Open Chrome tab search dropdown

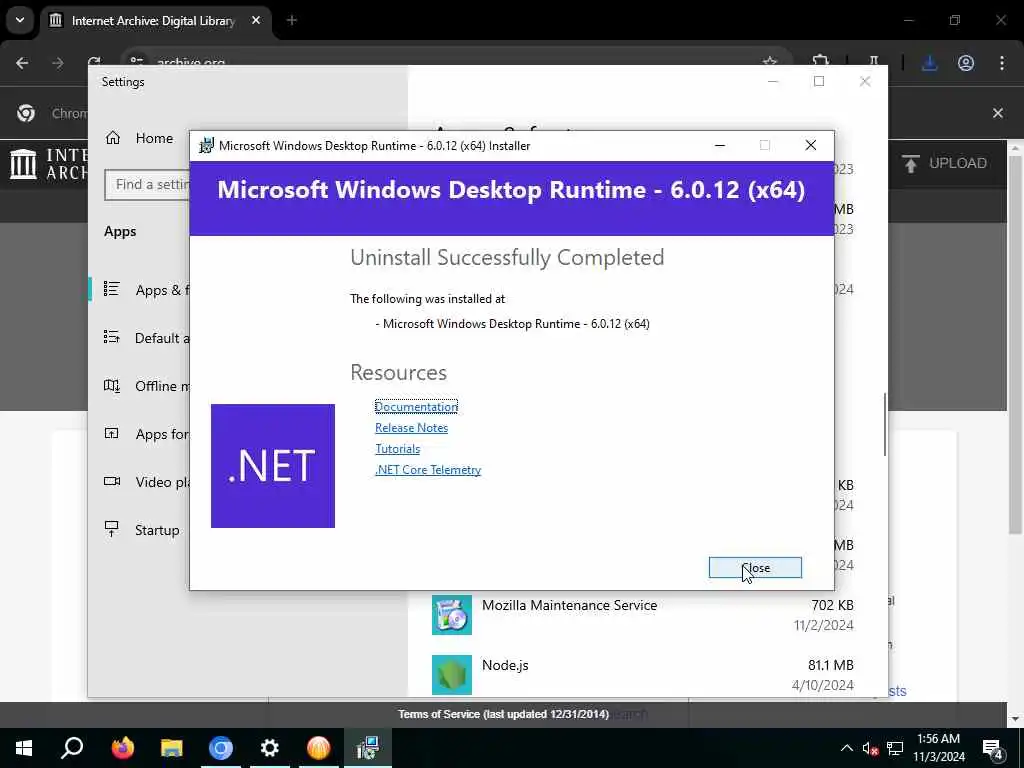tap(20, 20)
